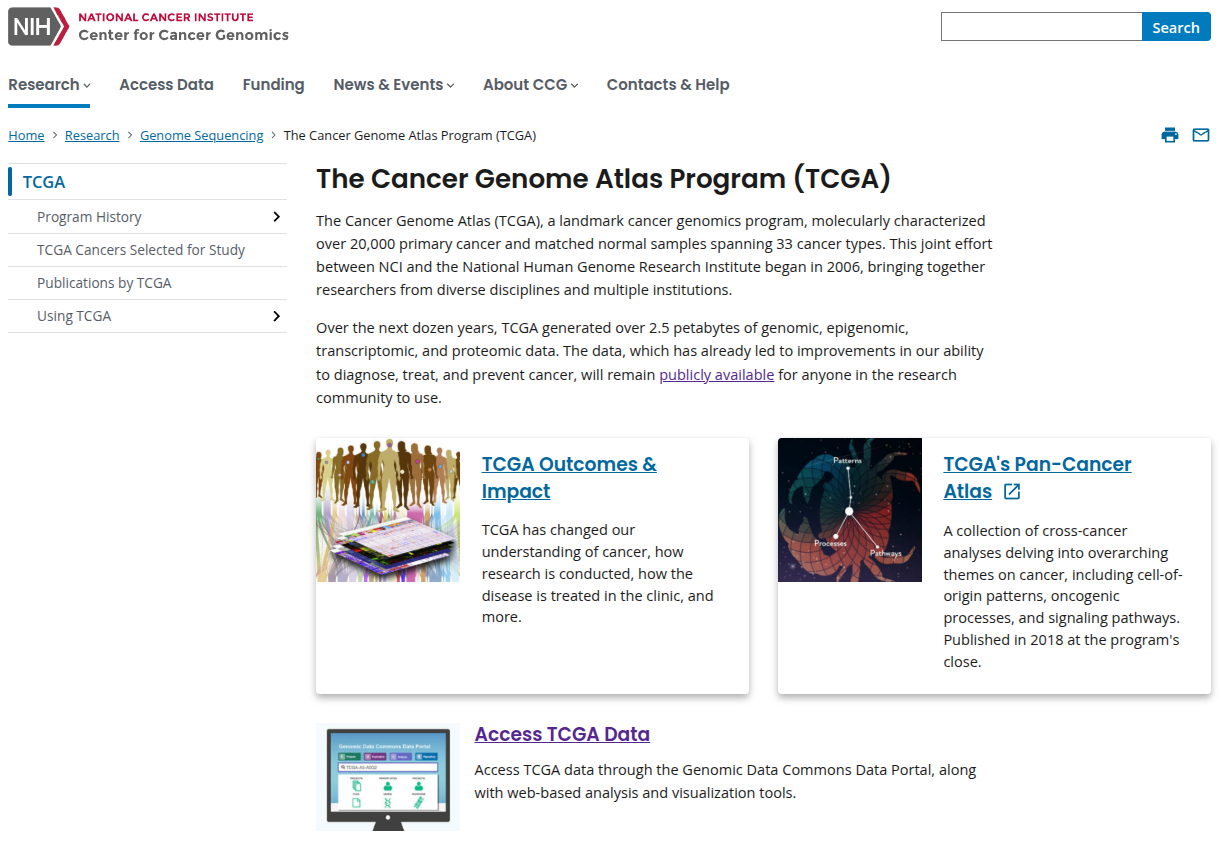Click the Access TCGA Data monitor illustration
The image size is (1223, 843).
tap(388, 777)
